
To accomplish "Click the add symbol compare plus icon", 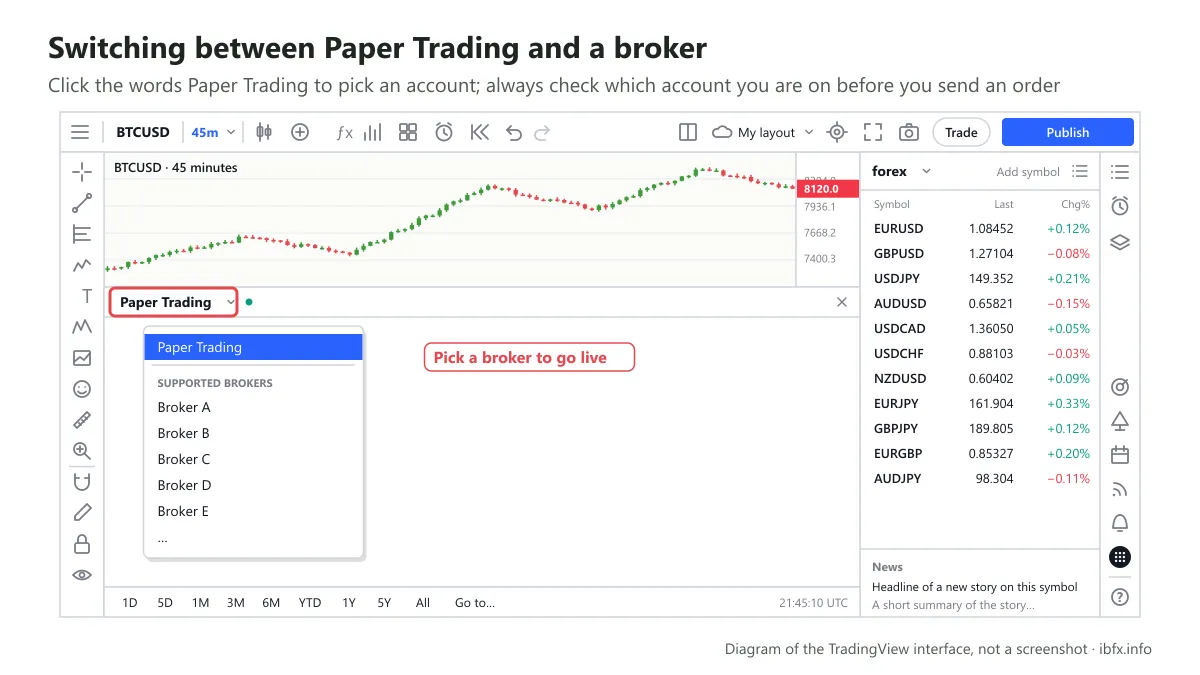I will 300,132.
